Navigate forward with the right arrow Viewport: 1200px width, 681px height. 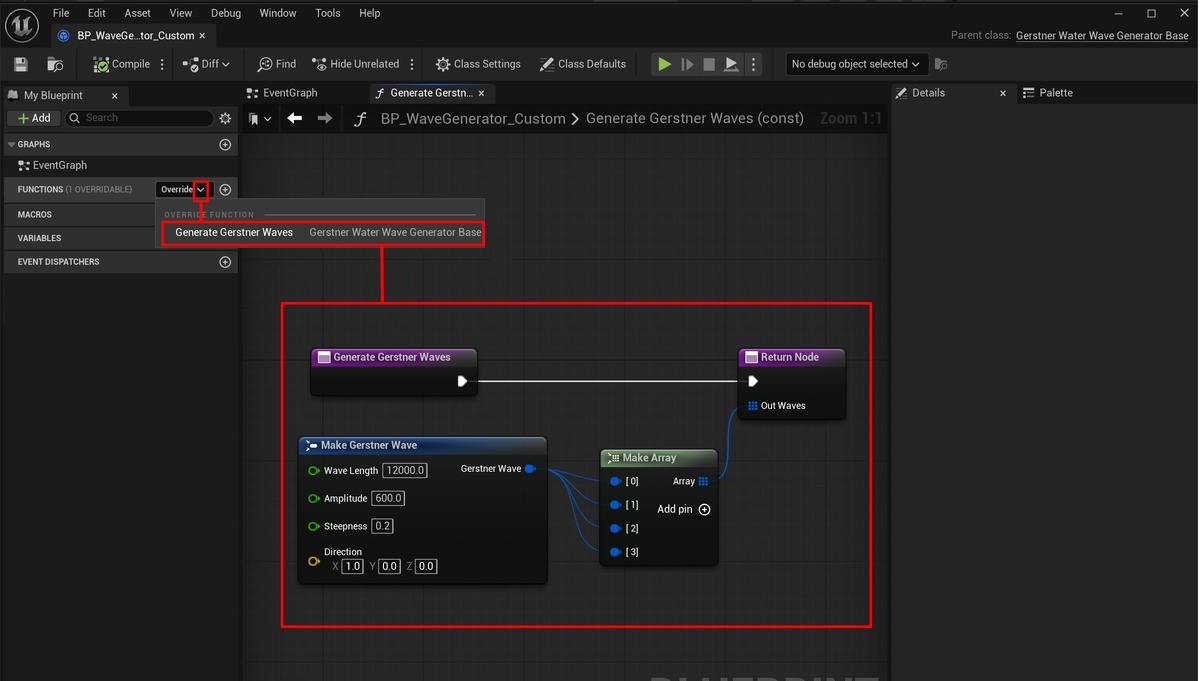[x=324, y=118]
